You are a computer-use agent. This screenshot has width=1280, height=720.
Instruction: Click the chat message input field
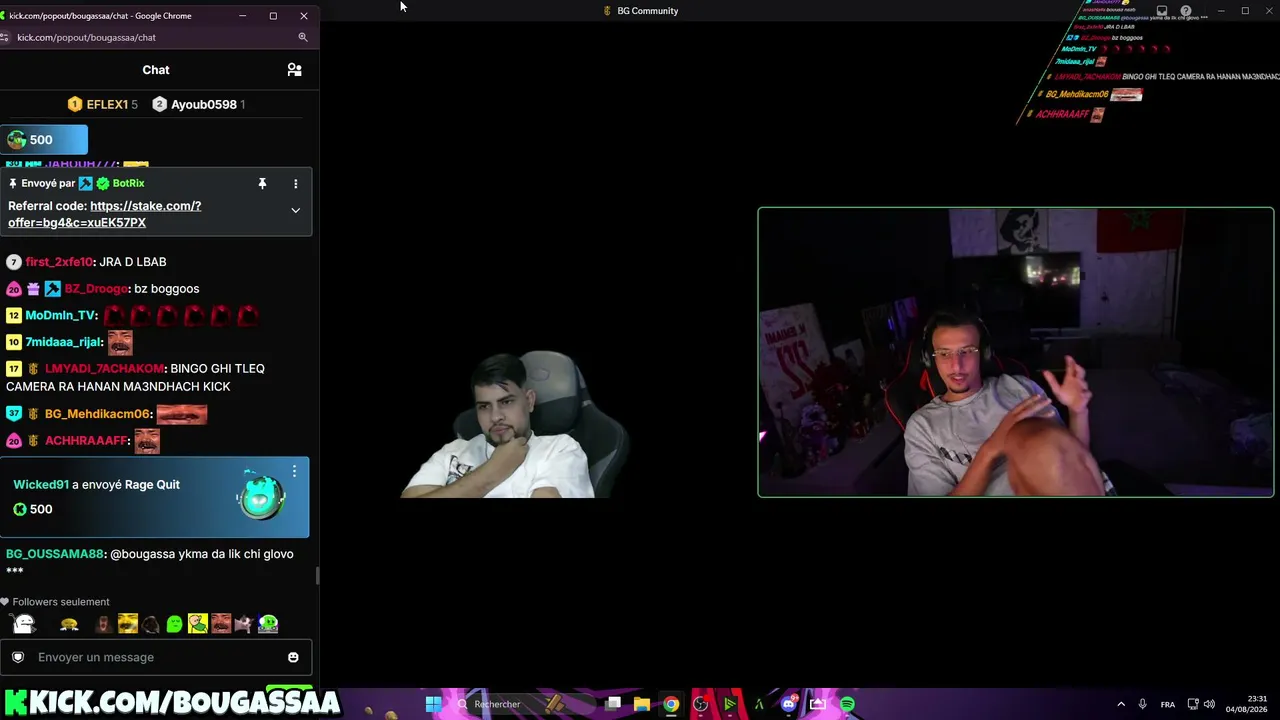click(x=156, y=658)
